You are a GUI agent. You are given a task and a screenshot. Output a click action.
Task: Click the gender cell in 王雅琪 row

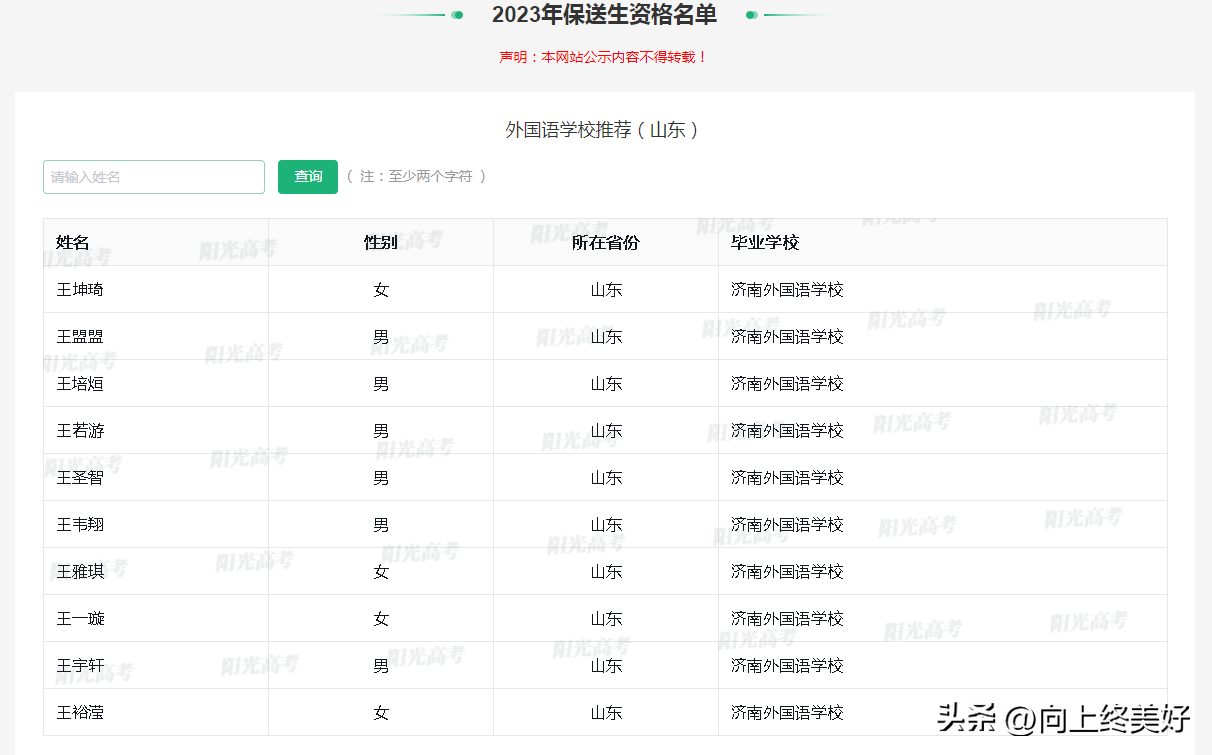click(x=381, y=572)
